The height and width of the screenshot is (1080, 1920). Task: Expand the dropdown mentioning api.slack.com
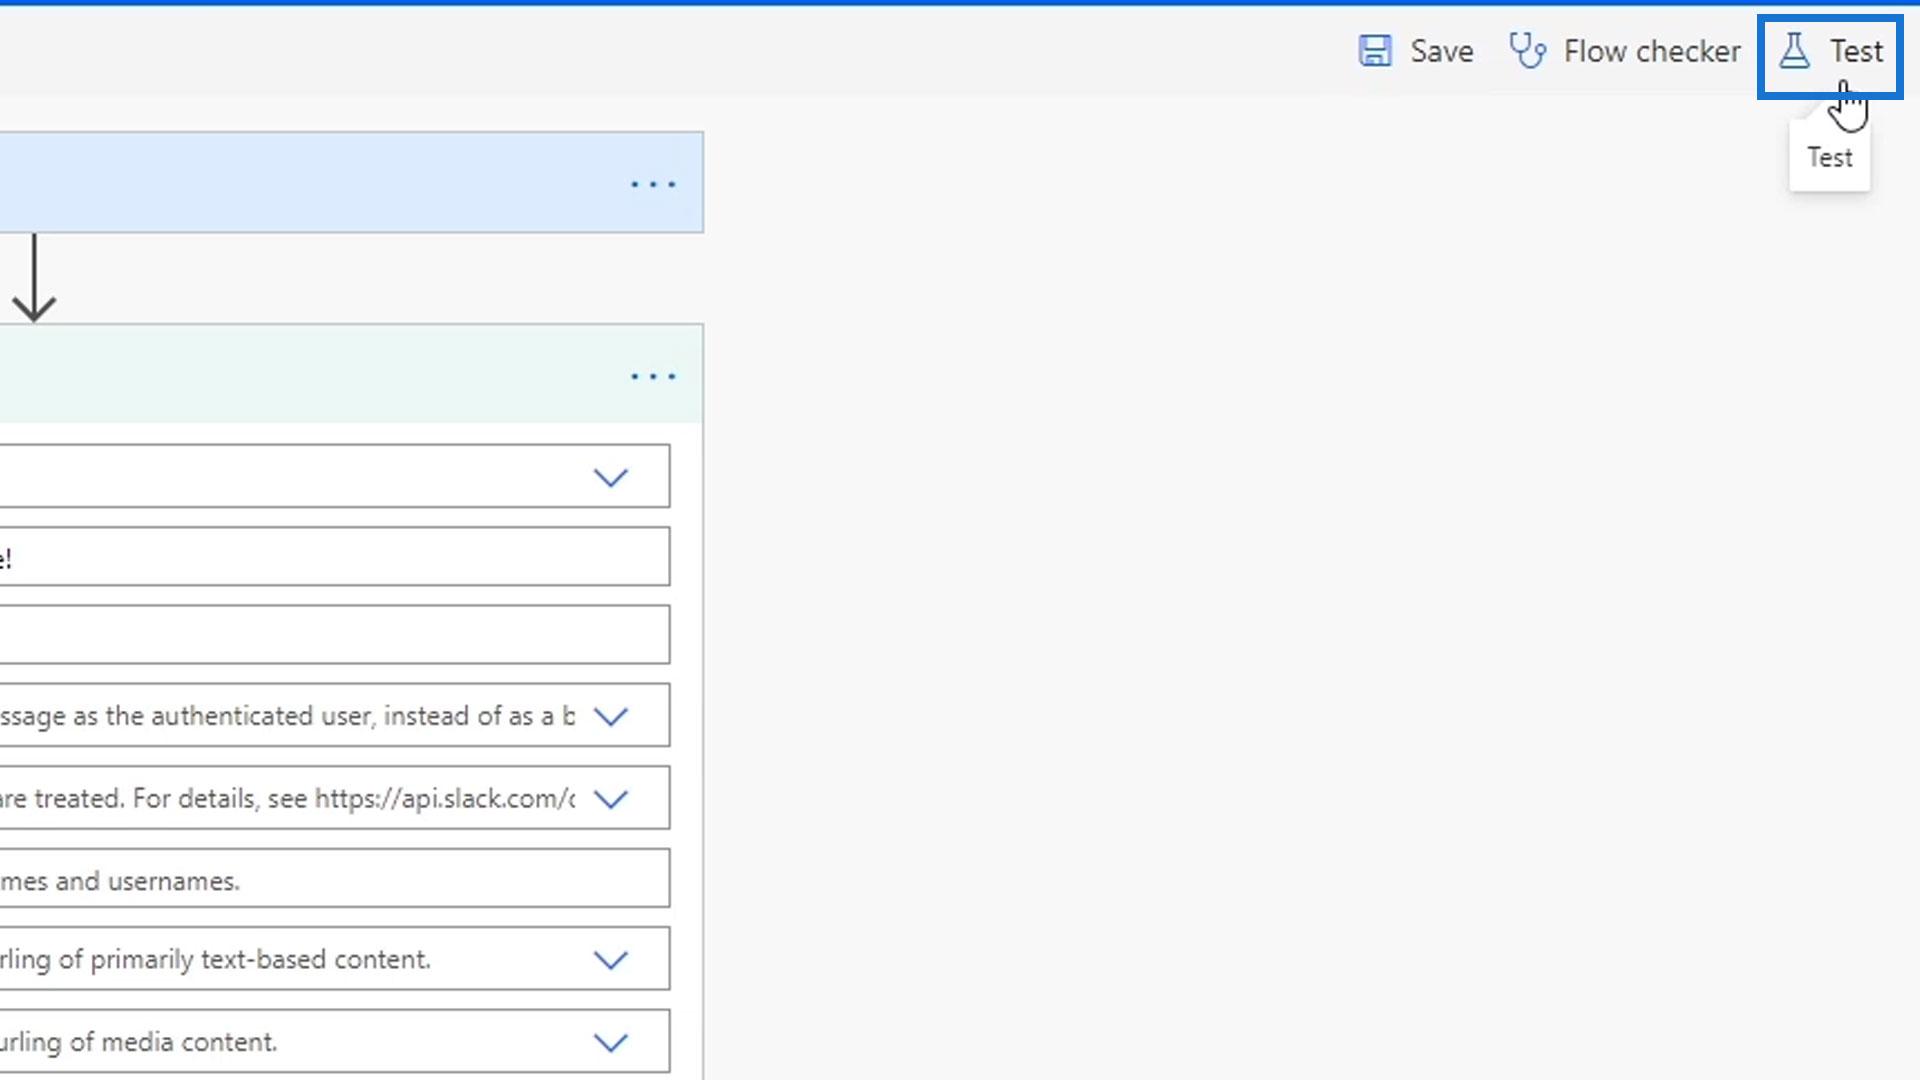click(x=610, y=798)
